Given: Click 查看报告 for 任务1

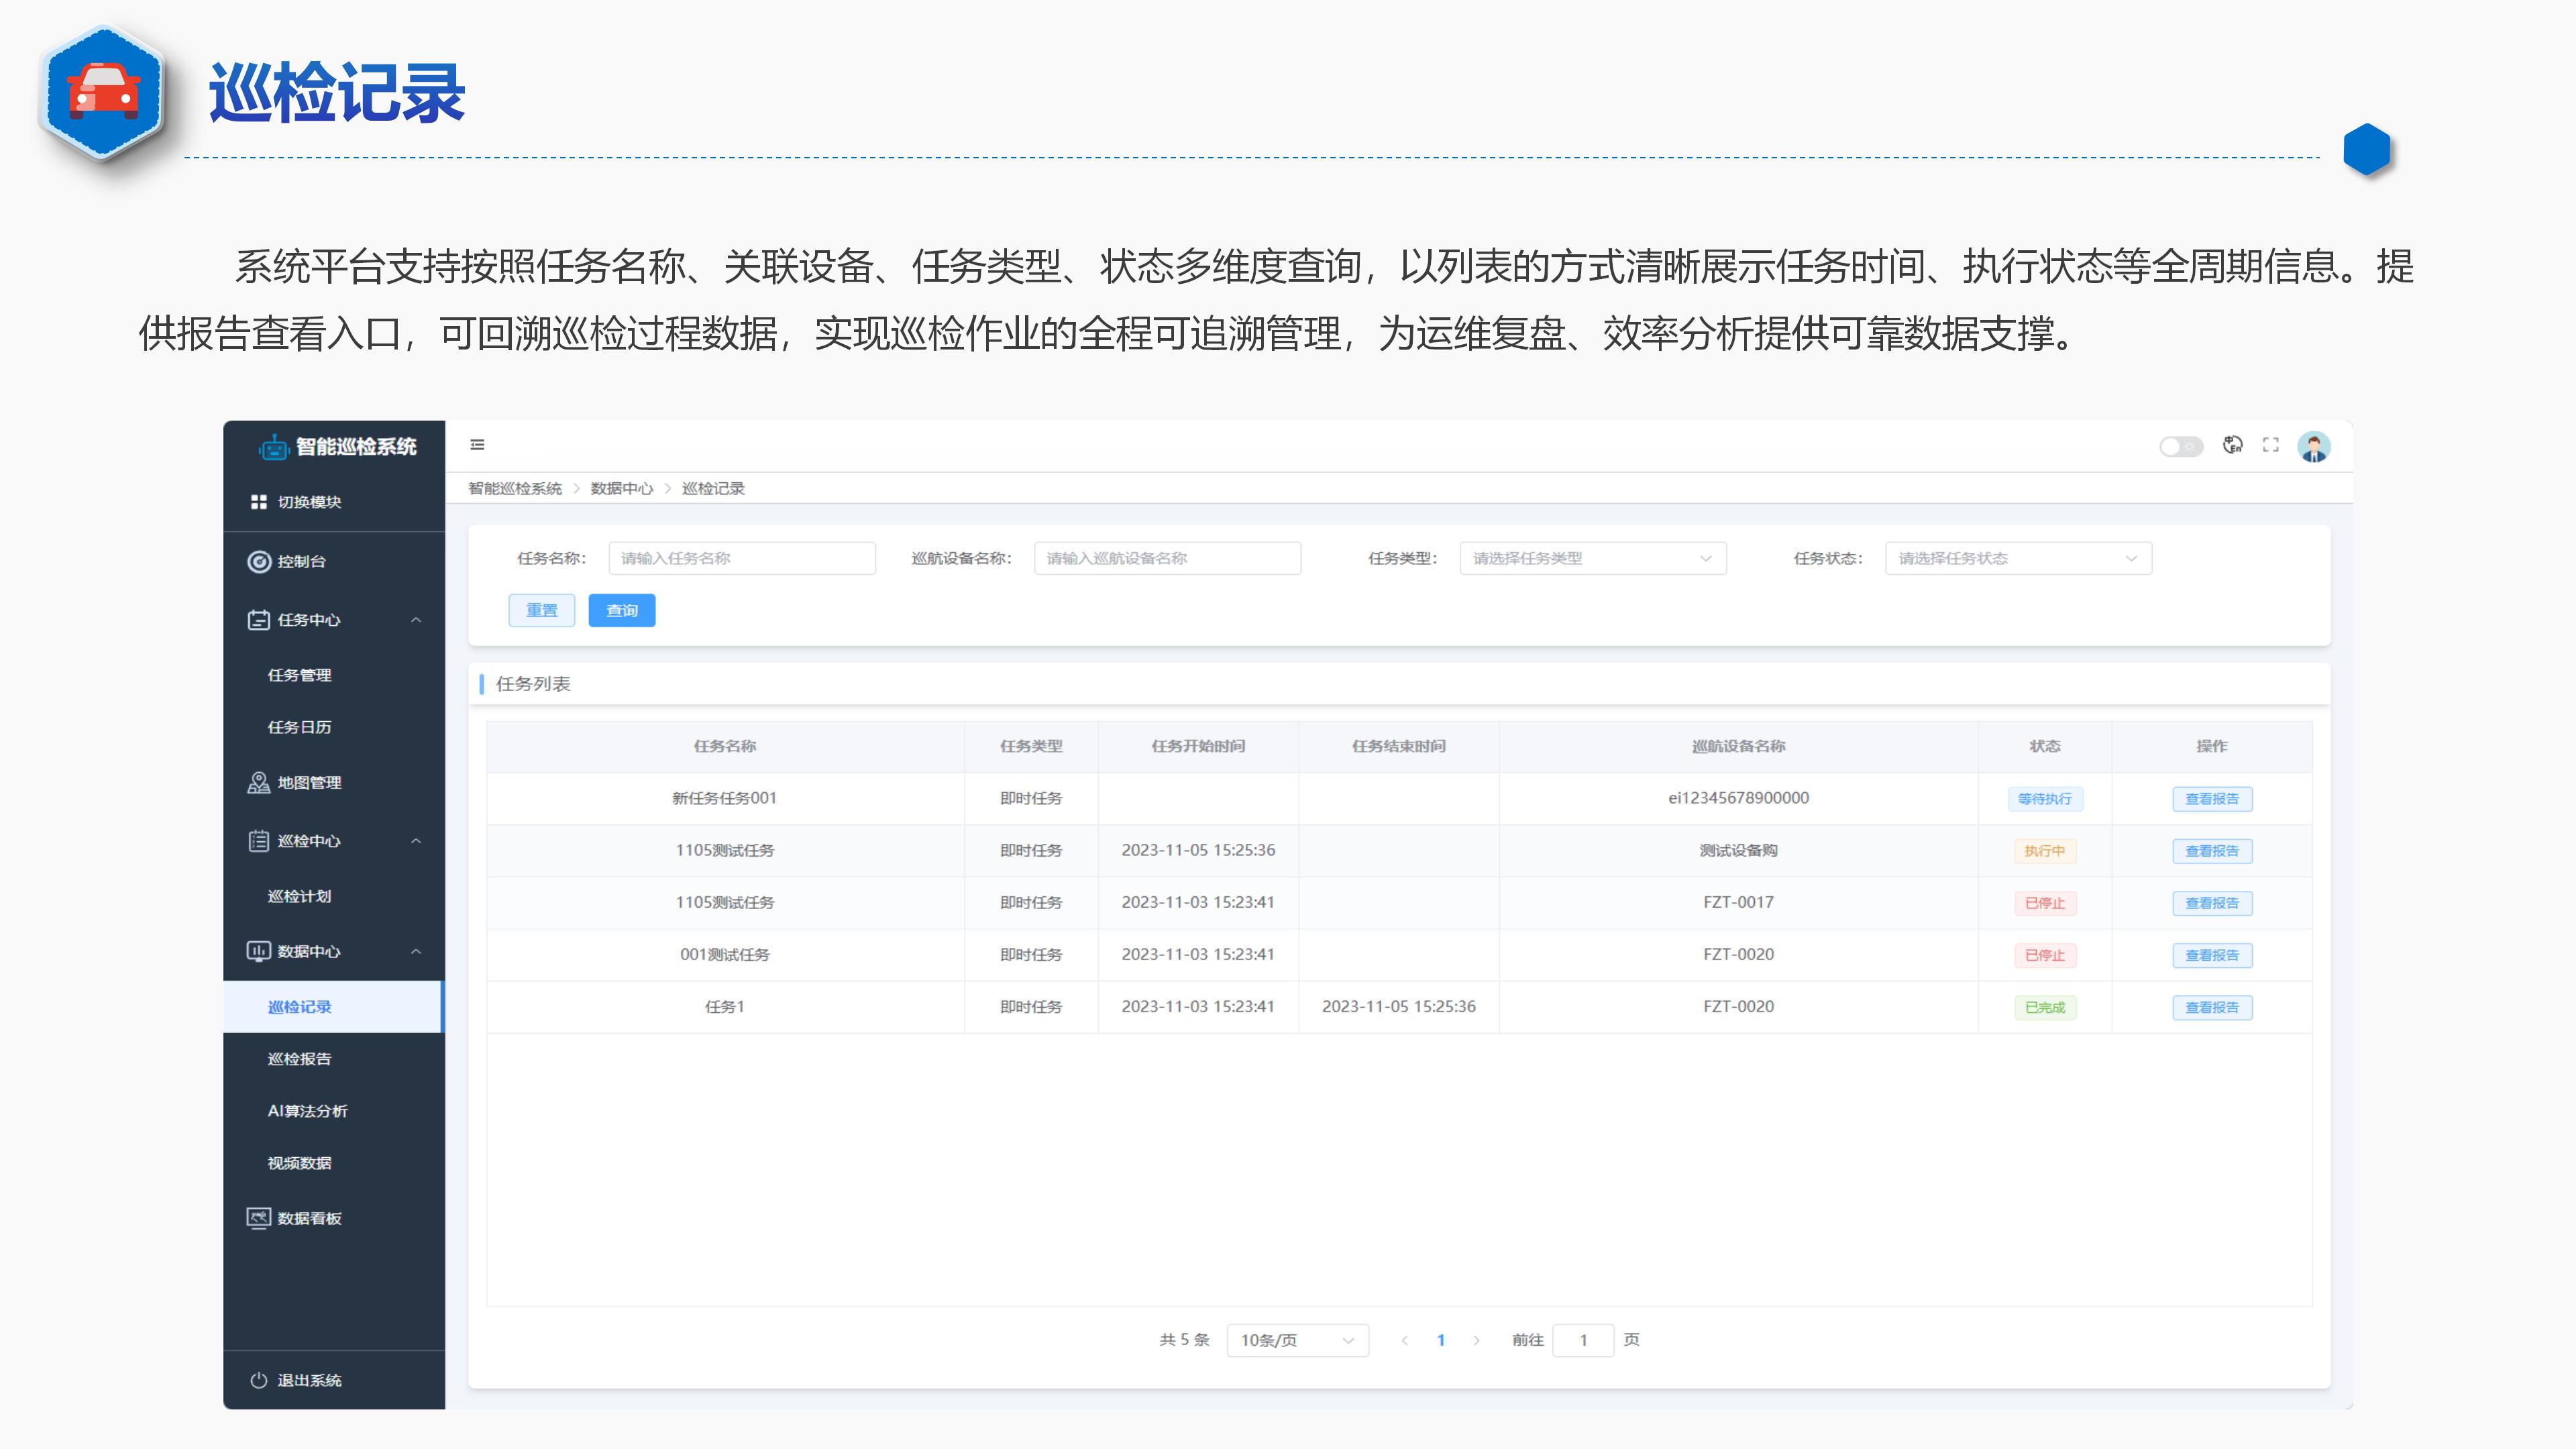Looking at the screenshot, I should pos(2212,1007).
